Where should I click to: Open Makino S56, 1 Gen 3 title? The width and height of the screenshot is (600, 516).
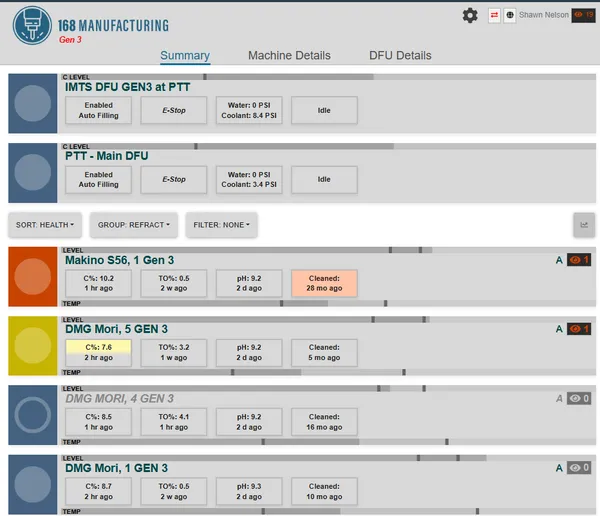(119, 260)
